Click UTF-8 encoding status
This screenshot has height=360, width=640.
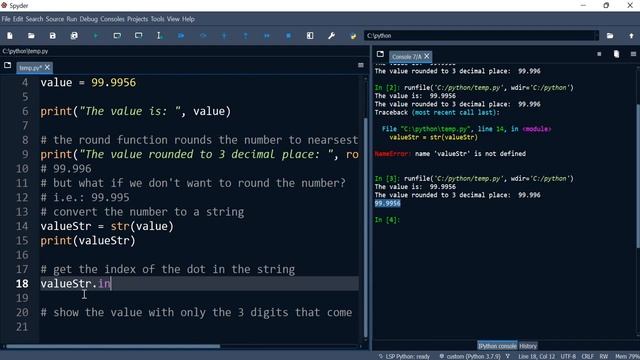[x=568, y=357]
